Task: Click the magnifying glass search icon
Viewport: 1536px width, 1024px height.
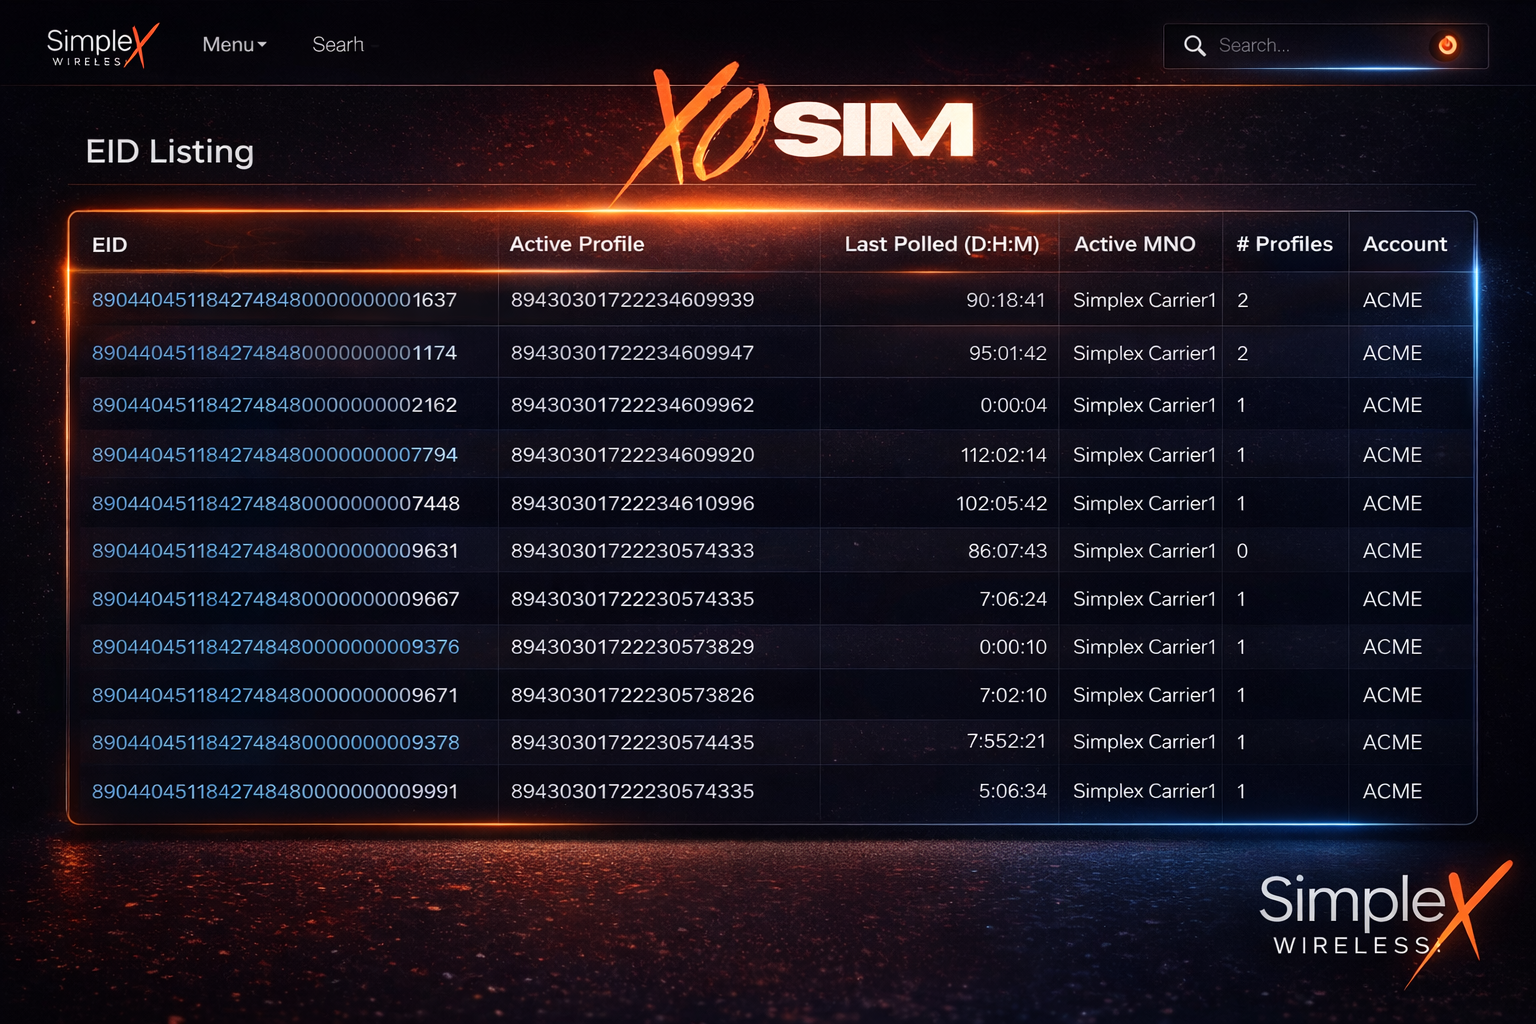Action: (x=1194, y=46)
